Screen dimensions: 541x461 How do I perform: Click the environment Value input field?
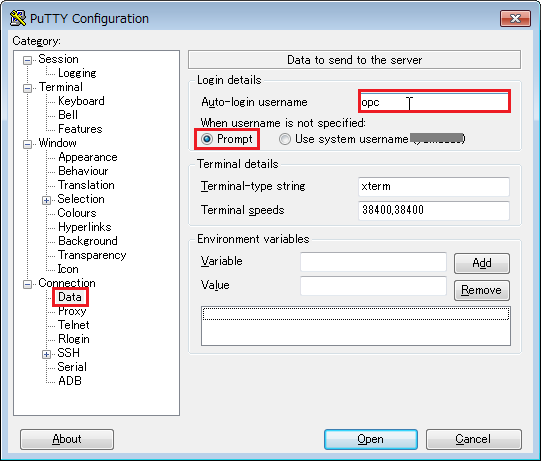[373, 286]
